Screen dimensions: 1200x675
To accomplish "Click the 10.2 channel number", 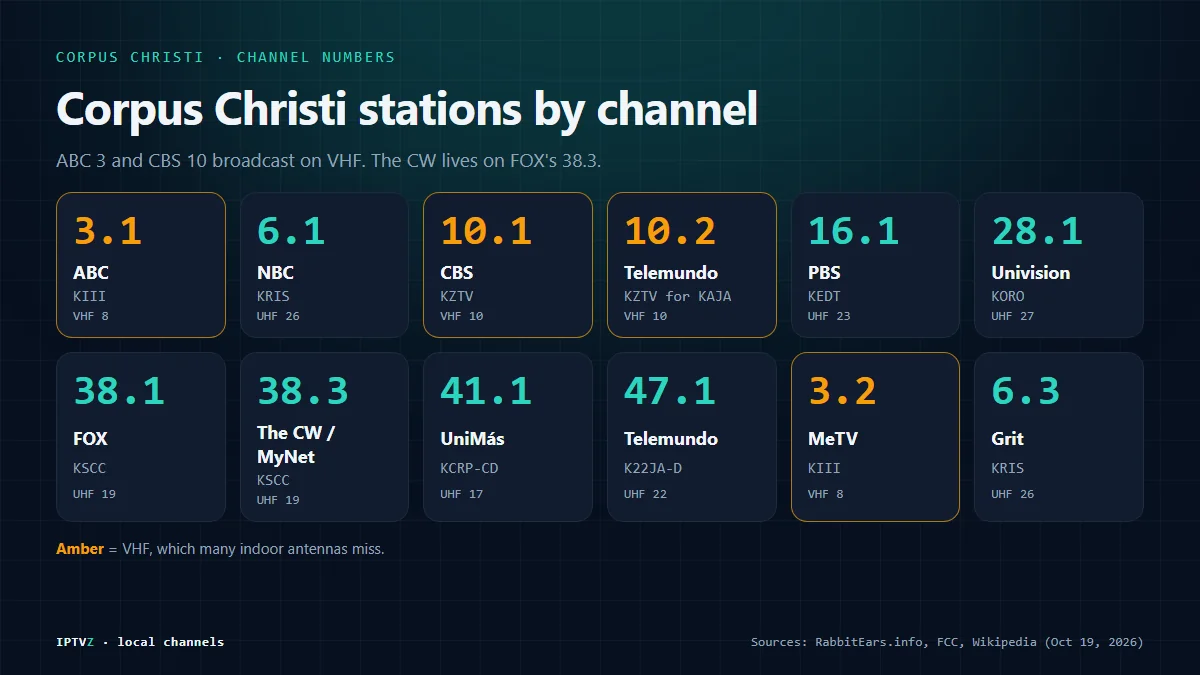I will tap(670, 231).
